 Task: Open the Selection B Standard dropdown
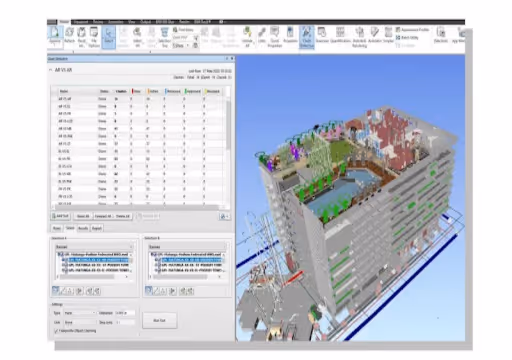point(188,247)
